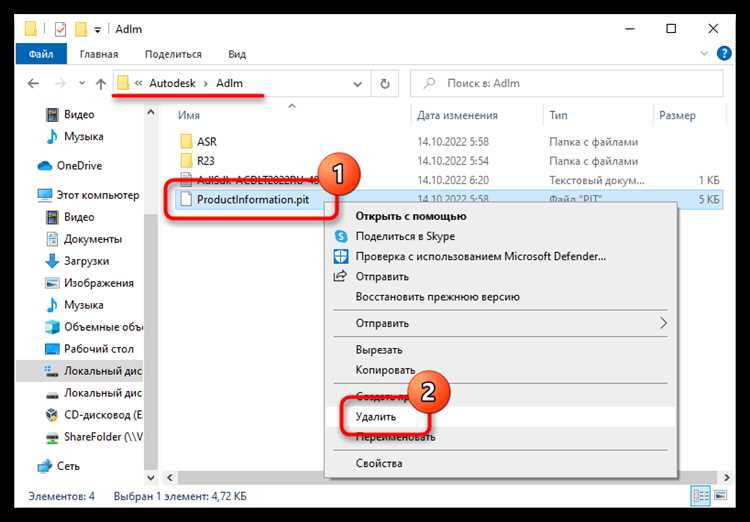Image resolution: width=750 pixels, height=522 pixels.
Task: Open OneDrive in the navigation pane
Action: coord(79,166)
